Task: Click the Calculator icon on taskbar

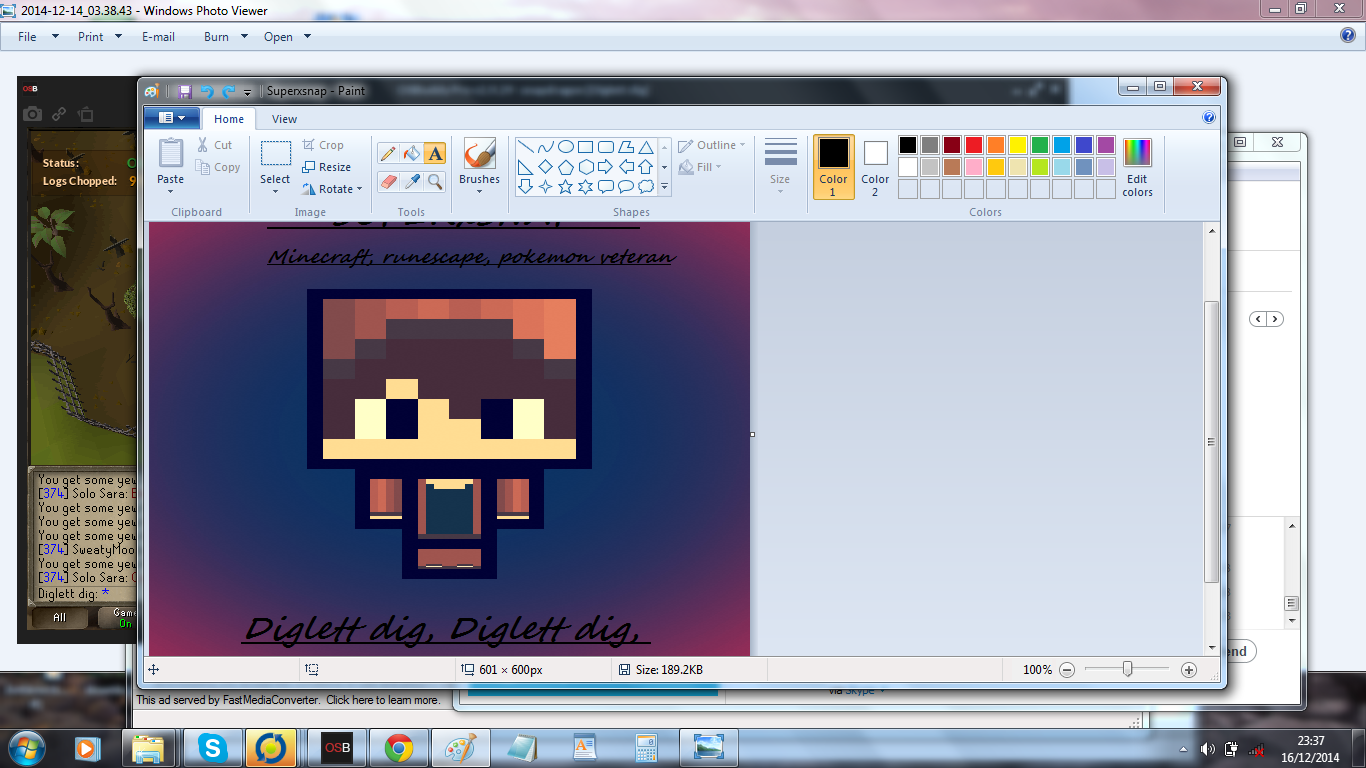Action: [646, 748]
